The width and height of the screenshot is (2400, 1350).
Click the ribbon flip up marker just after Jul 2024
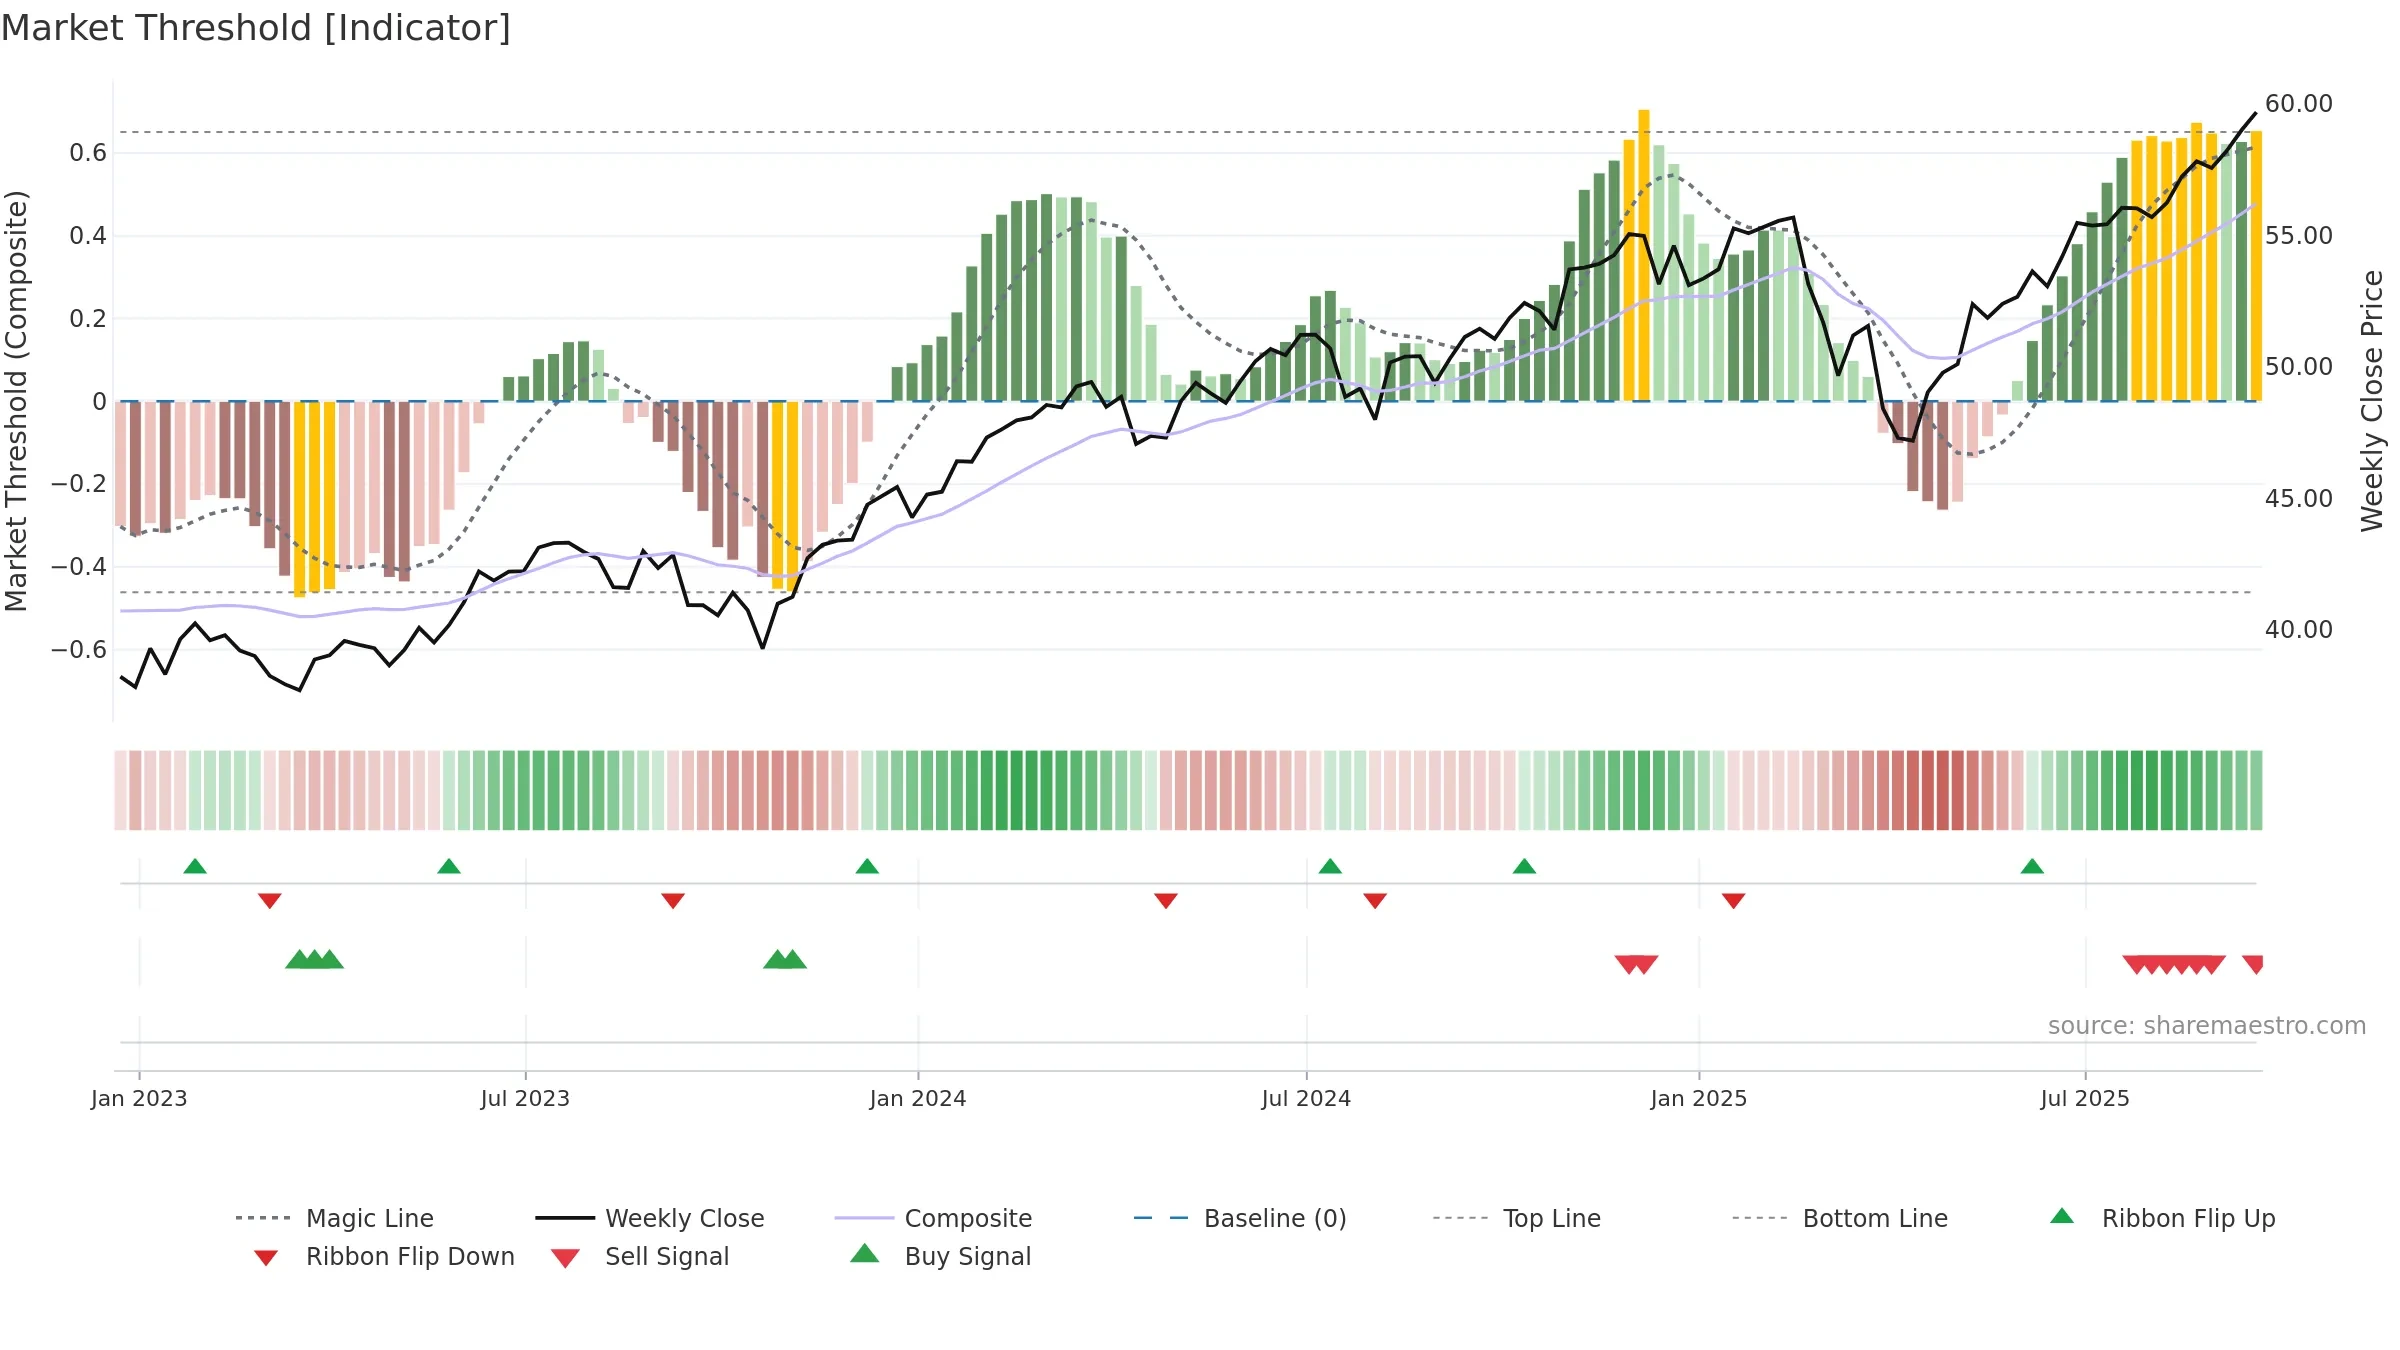pyautogui.click(x=1330, y=866)
